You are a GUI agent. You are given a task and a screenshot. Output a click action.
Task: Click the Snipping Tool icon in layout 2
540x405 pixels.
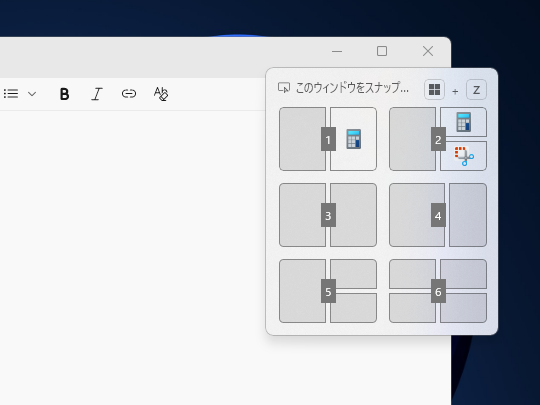click(464, 156)
